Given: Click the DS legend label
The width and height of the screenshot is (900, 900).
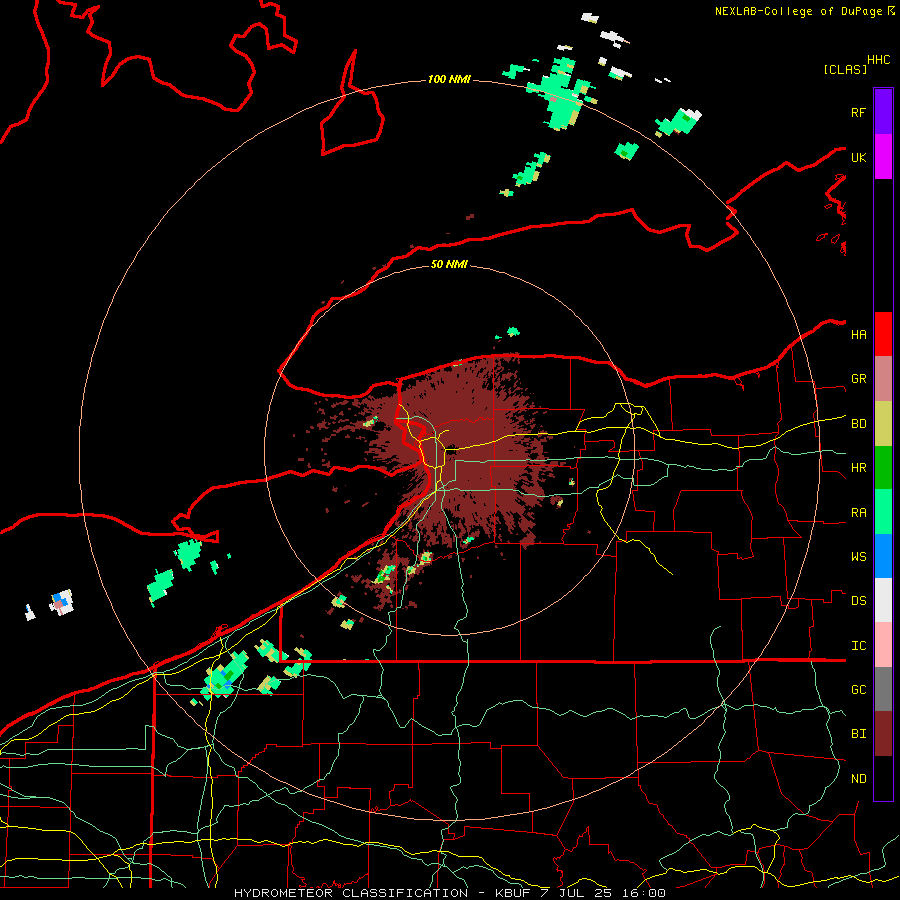Looking at the screenshot, I should [x=858, y=601].
